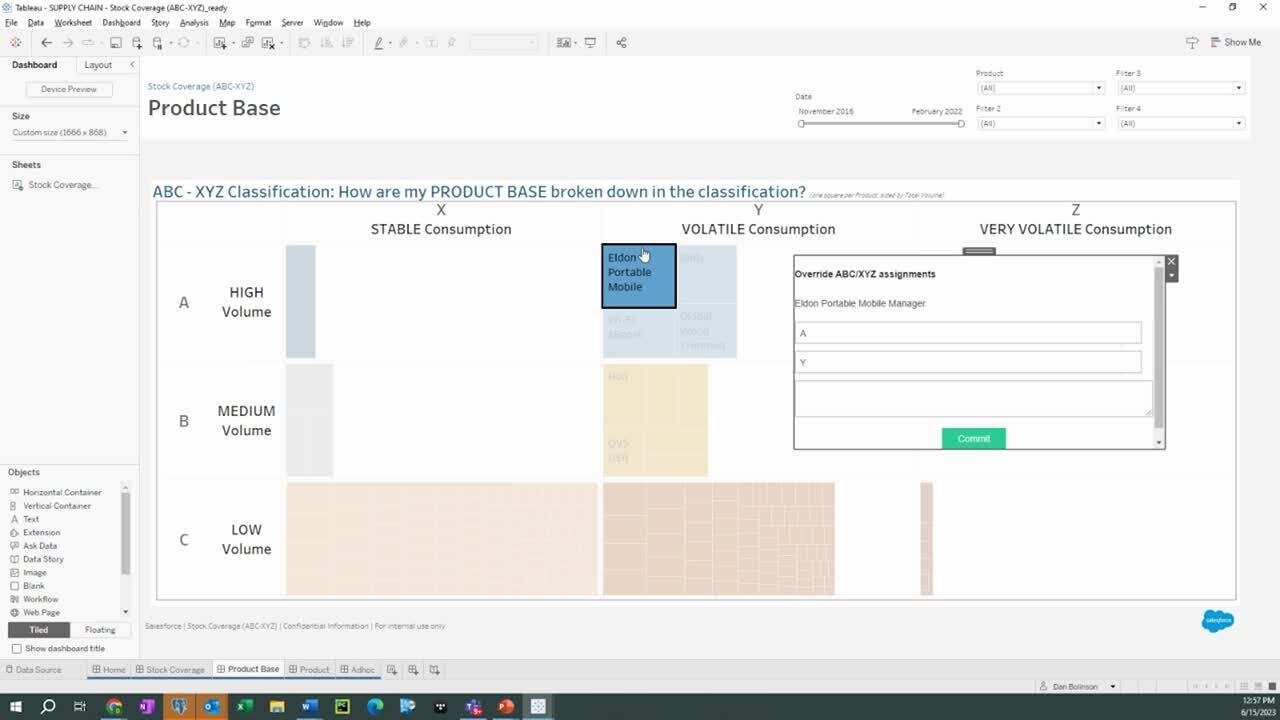1280x720 pixels.
Task: Open the Analysis menu
Action: coord(194,22)
